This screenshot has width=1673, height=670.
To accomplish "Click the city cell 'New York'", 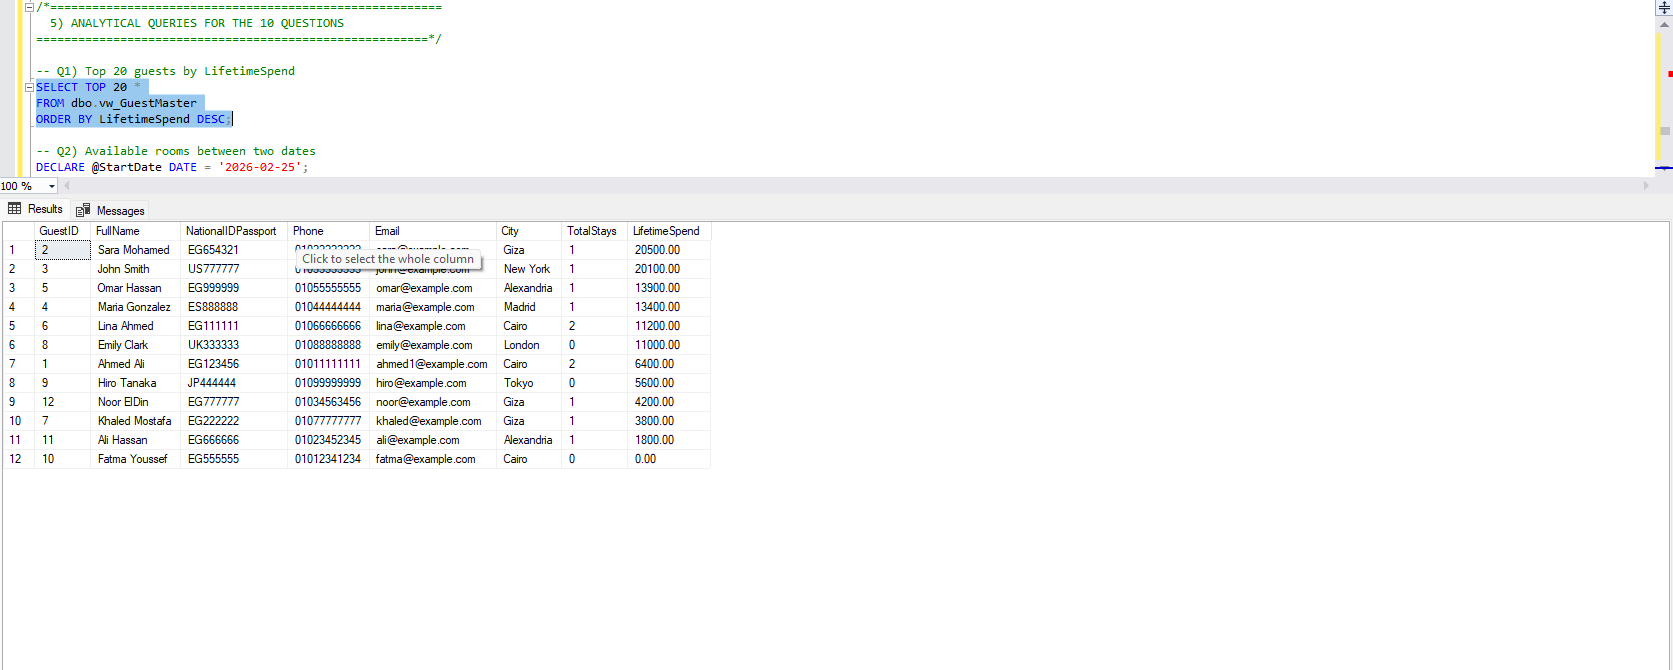I will point(528,269).
